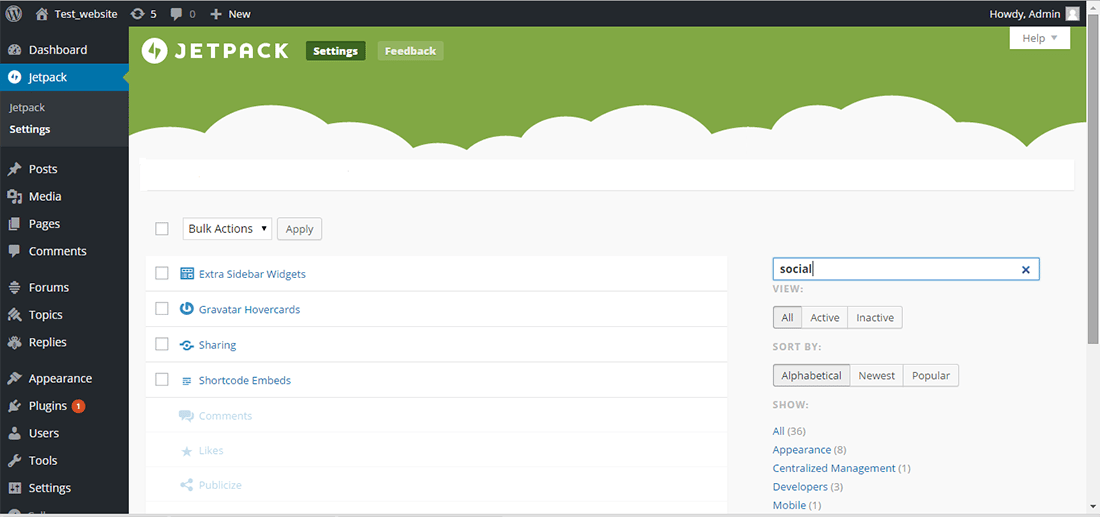Tick the select-all checkbox beside Bulk Actions

click(162, 229)
